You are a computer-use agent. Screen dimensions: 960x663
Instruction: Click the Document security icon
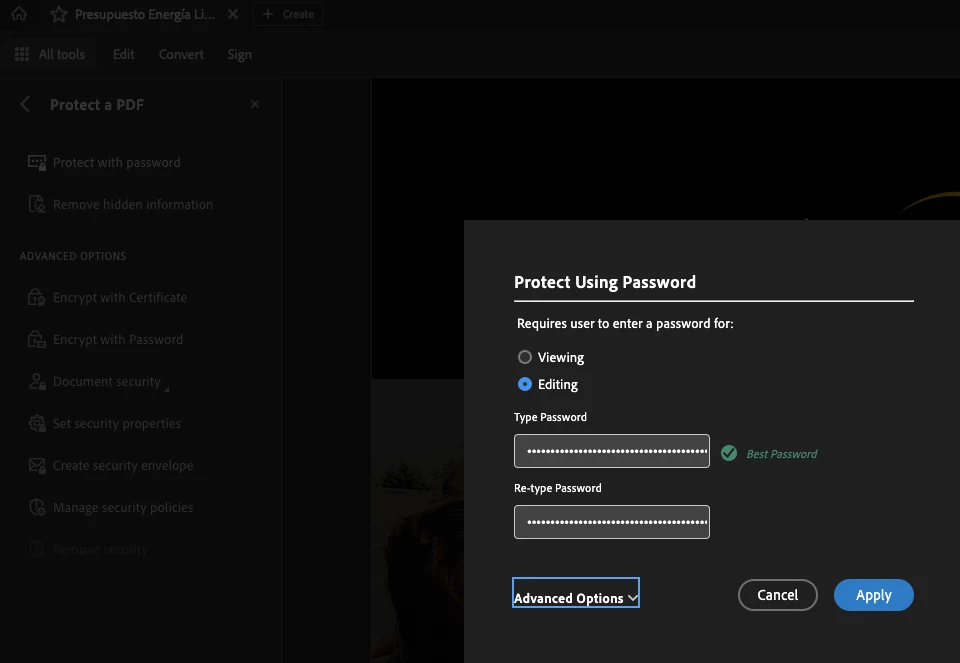coord(37,381)
